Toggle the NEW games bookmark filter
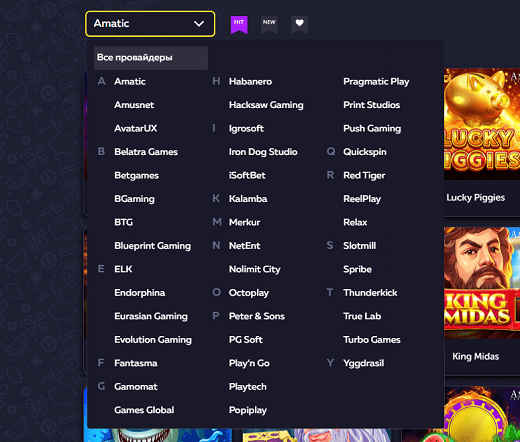 pos(269,24)
